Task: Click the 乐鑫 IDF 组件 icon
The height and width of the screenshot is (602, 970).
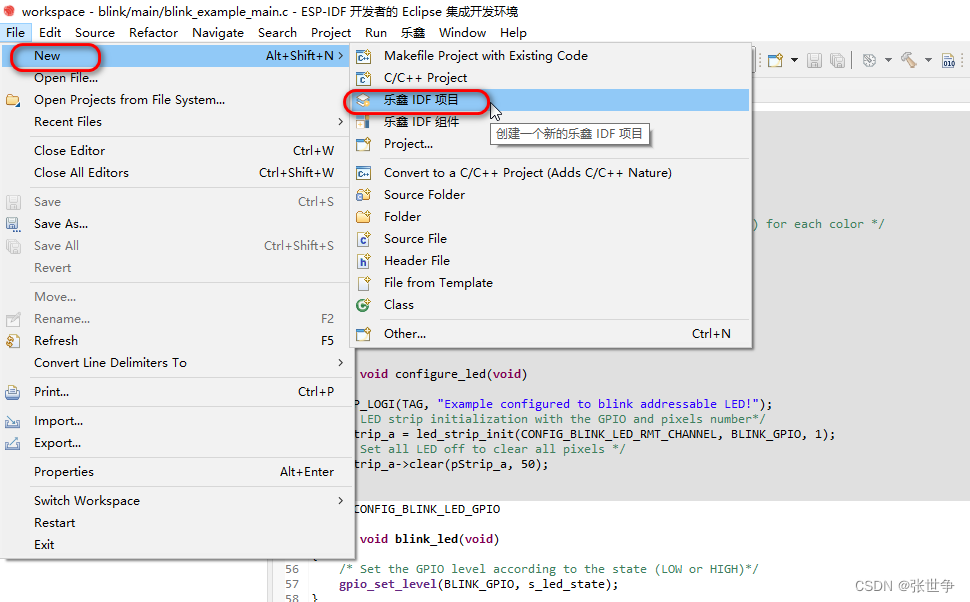Action: 364,122
